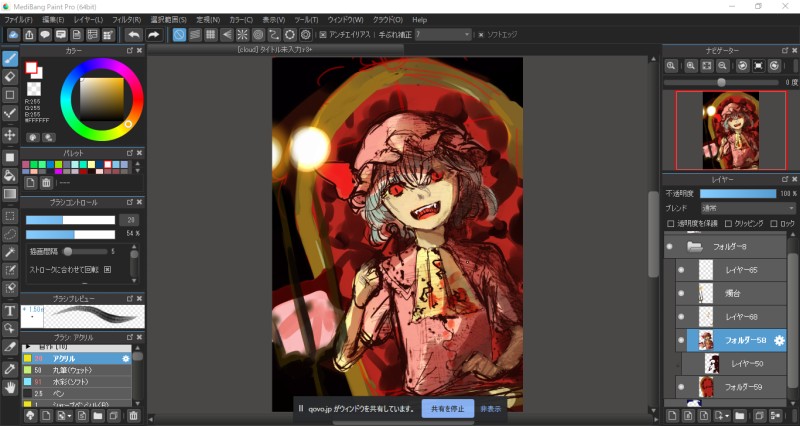Click the Redo arrow
Image resolution: width=800 pixels, height=426 pixels.
point(153,35)
